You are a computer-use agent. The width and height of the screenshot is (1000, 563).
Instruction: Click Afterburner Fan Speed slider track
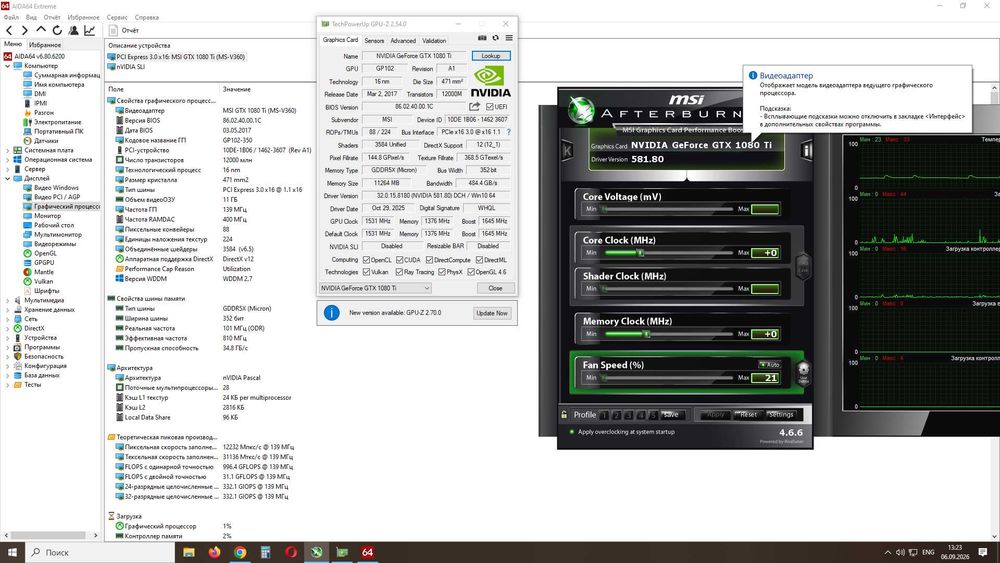coord(667,378)
